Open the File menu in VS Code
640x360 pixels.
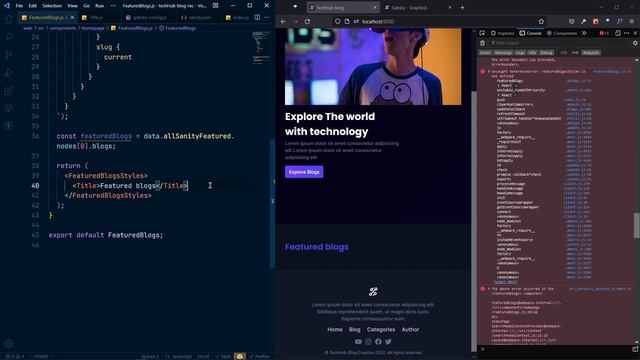tap(19, 6)
